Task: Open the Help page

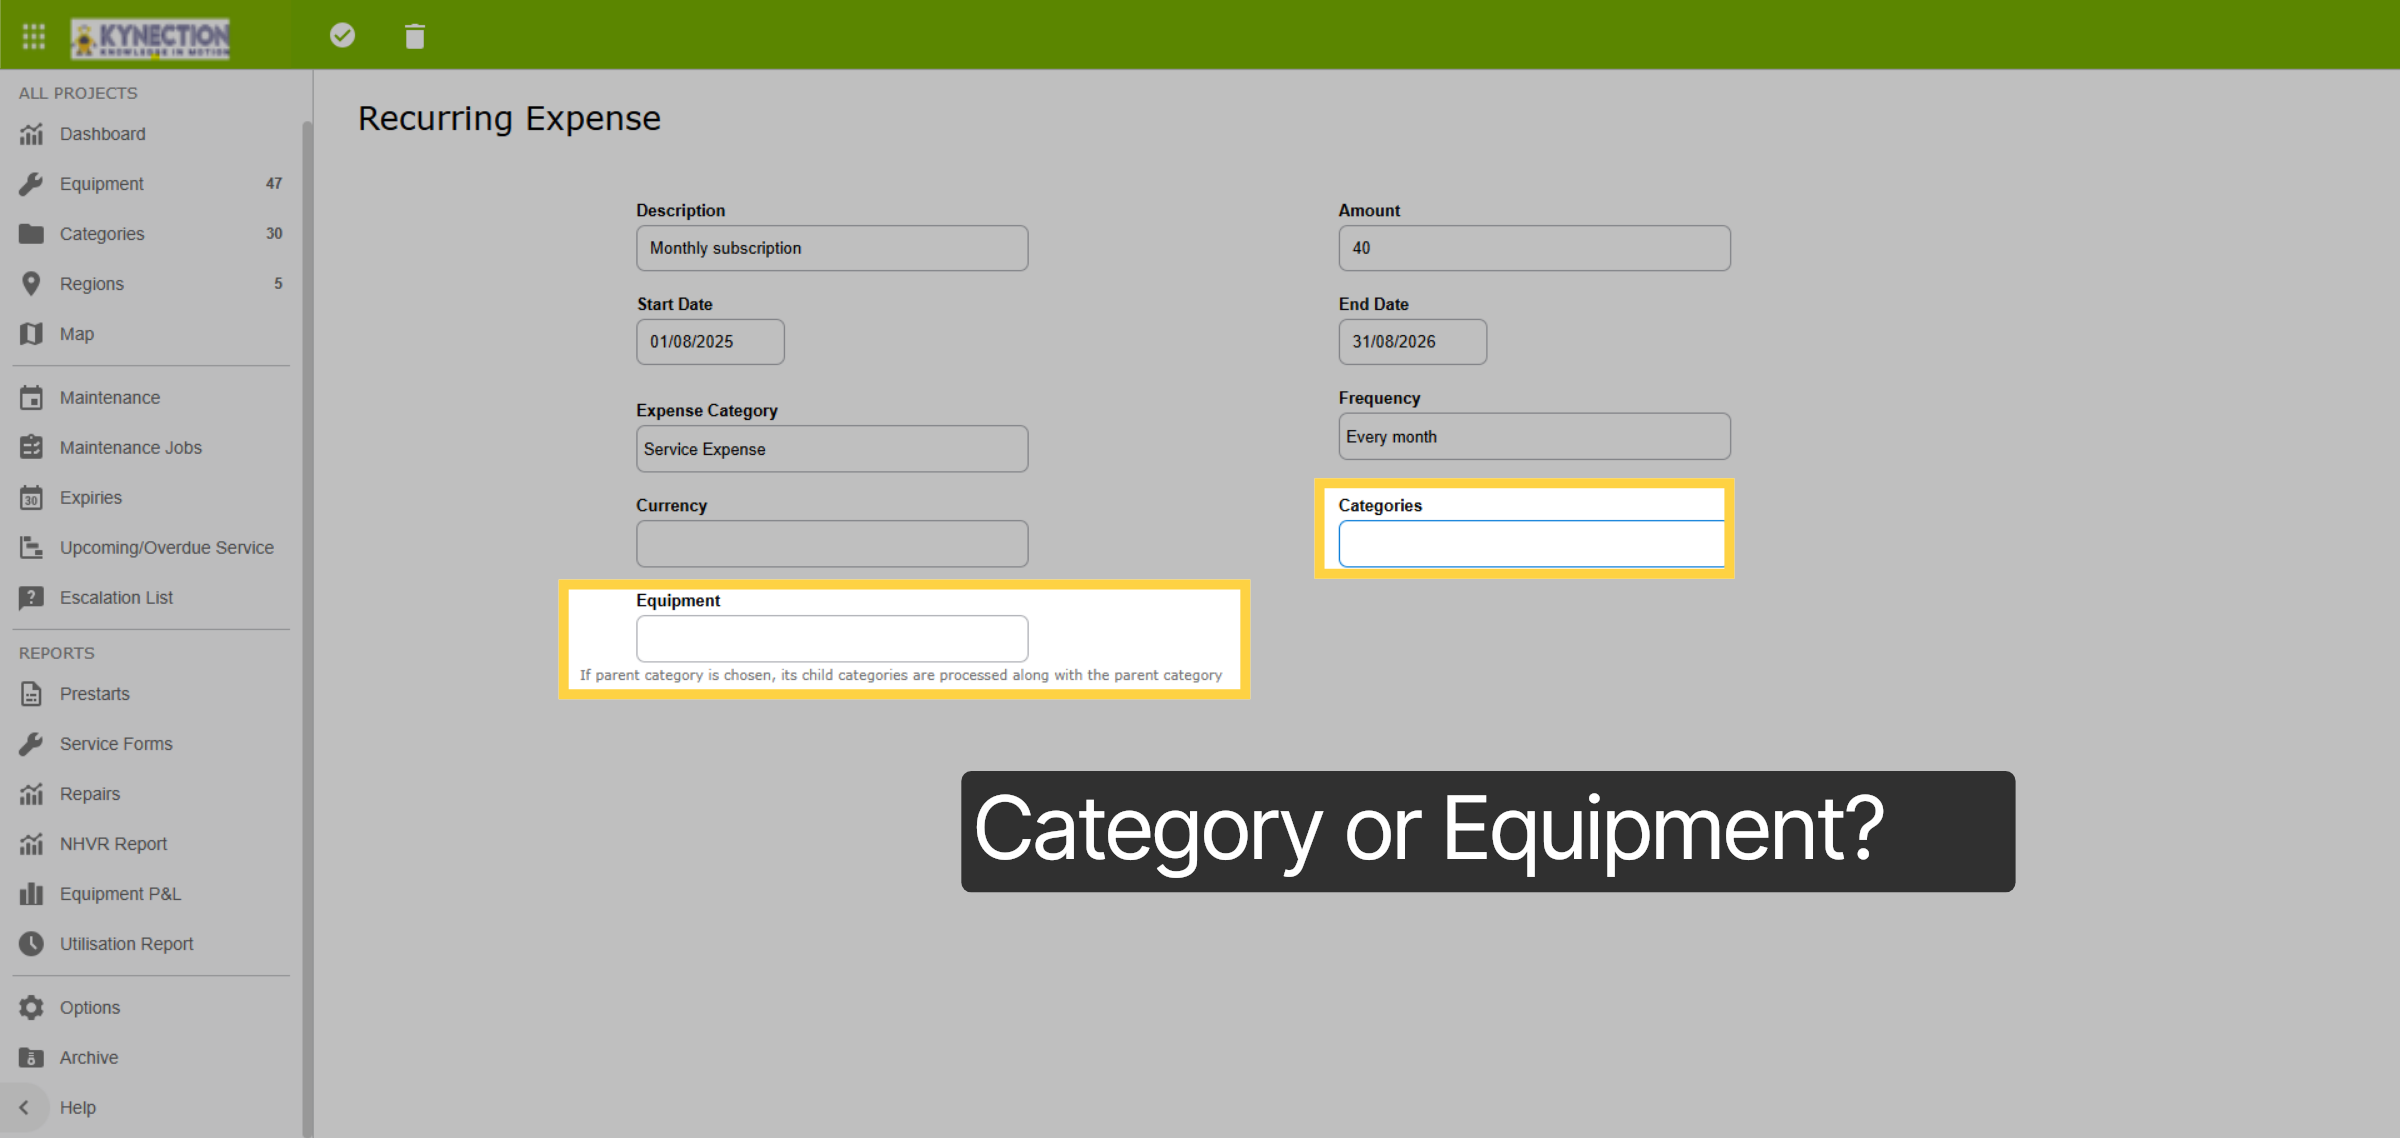Action: (78, 1108)
